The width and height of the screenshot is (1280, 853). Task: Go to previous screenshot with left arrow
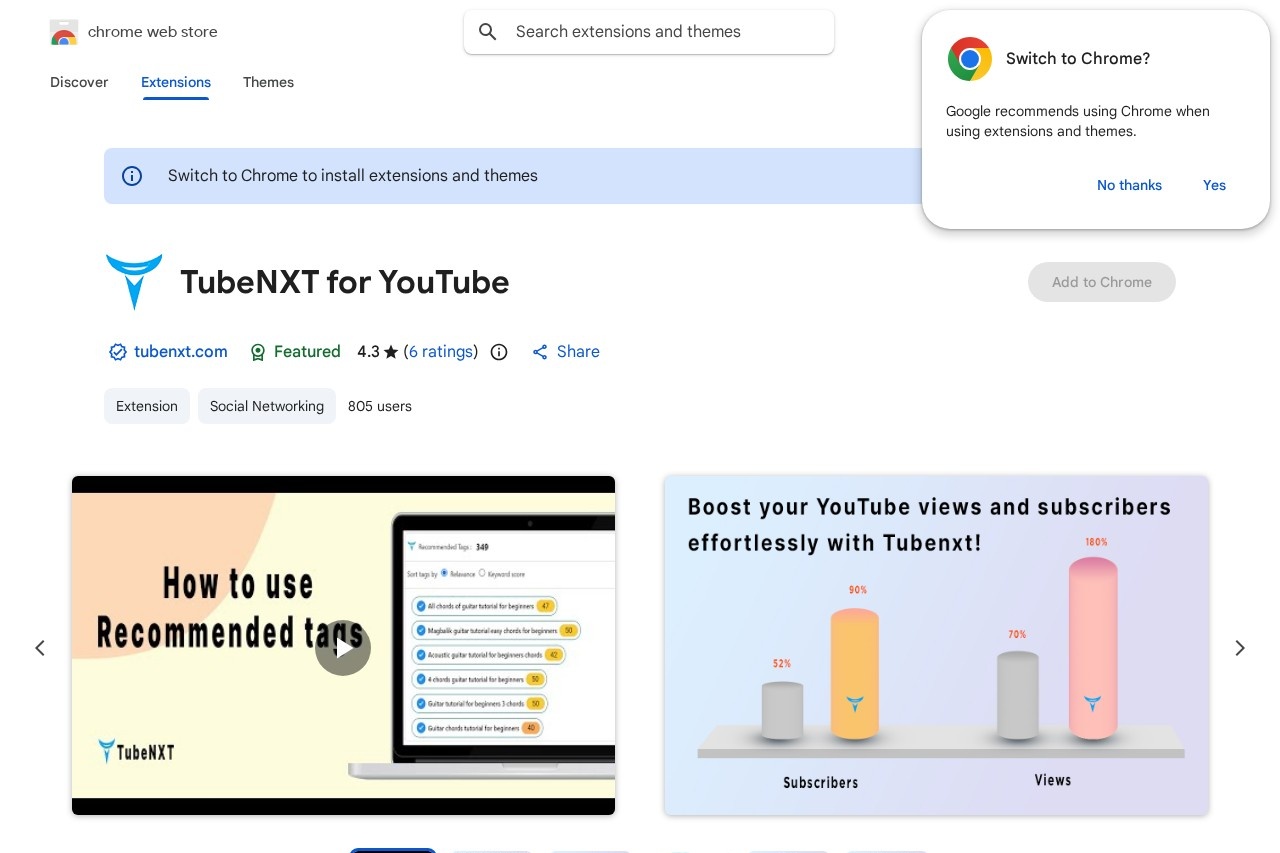point(40,648)
